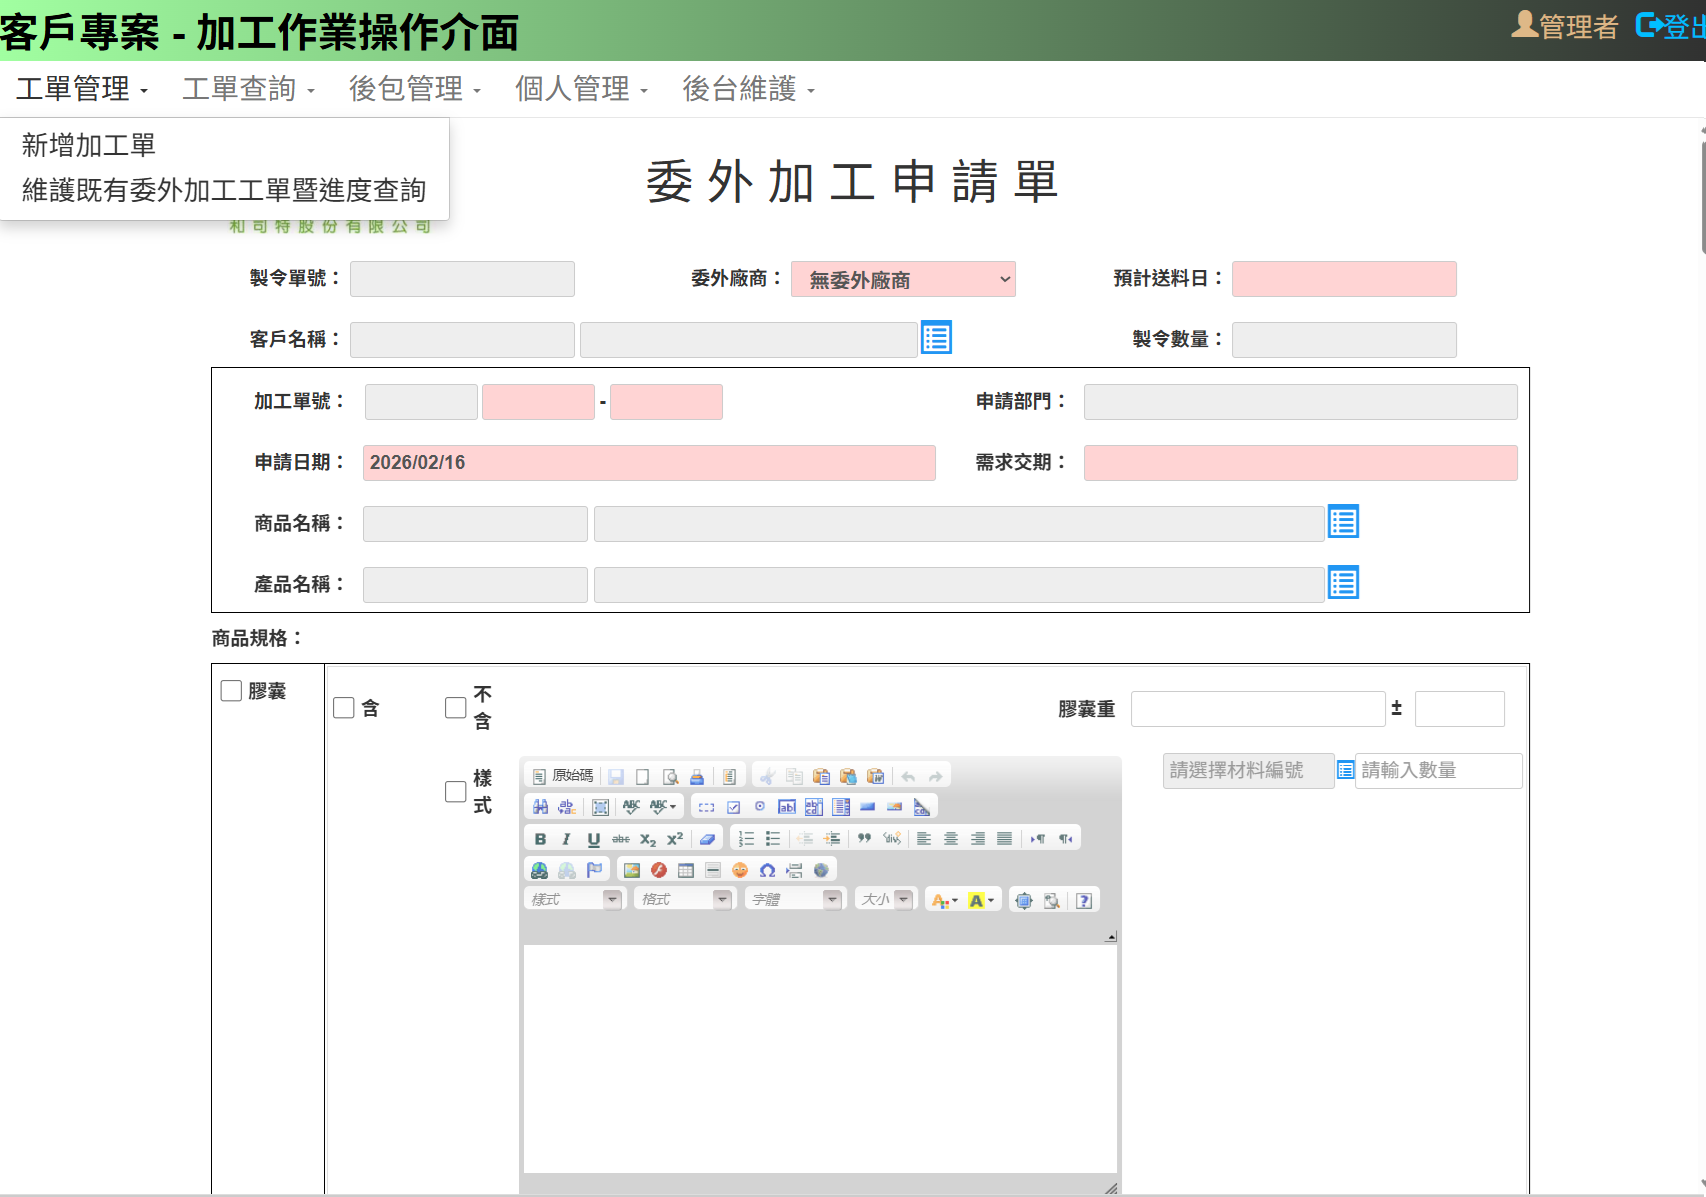1706x1197 pixels.
Task: Apply italic formatting in the editor
Action: click(567, 839)
